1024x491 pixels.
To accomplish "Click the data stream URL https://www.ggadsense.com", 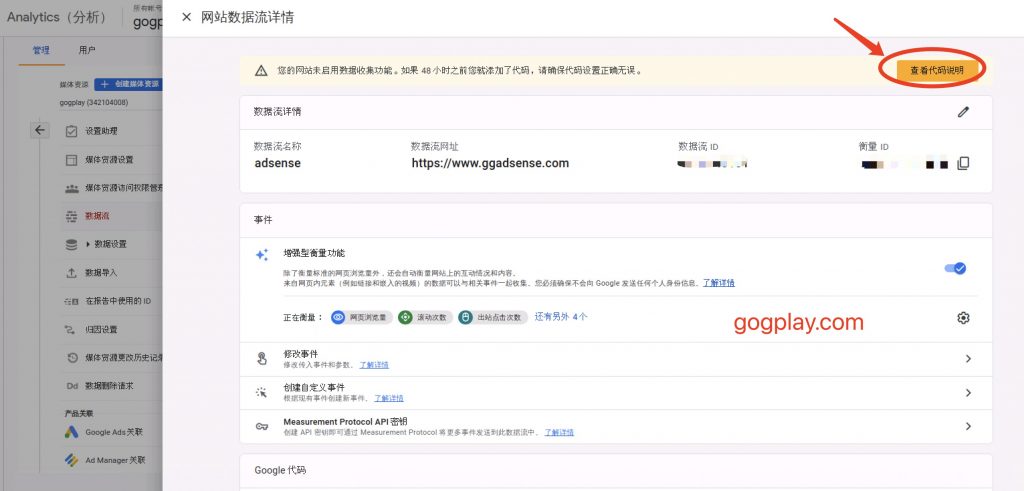I will pyautogui.click(x=490, y=163).
